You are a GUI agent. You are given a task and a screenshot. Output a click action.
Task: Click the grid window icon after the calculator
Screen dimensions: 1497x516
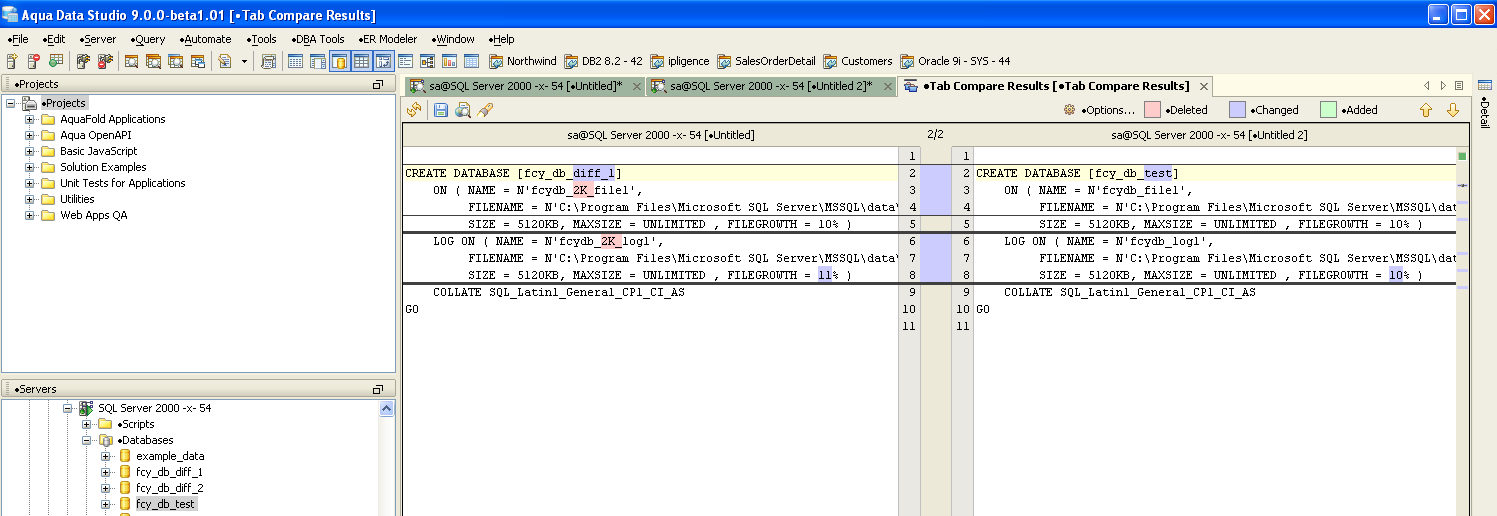coord(295,61)
